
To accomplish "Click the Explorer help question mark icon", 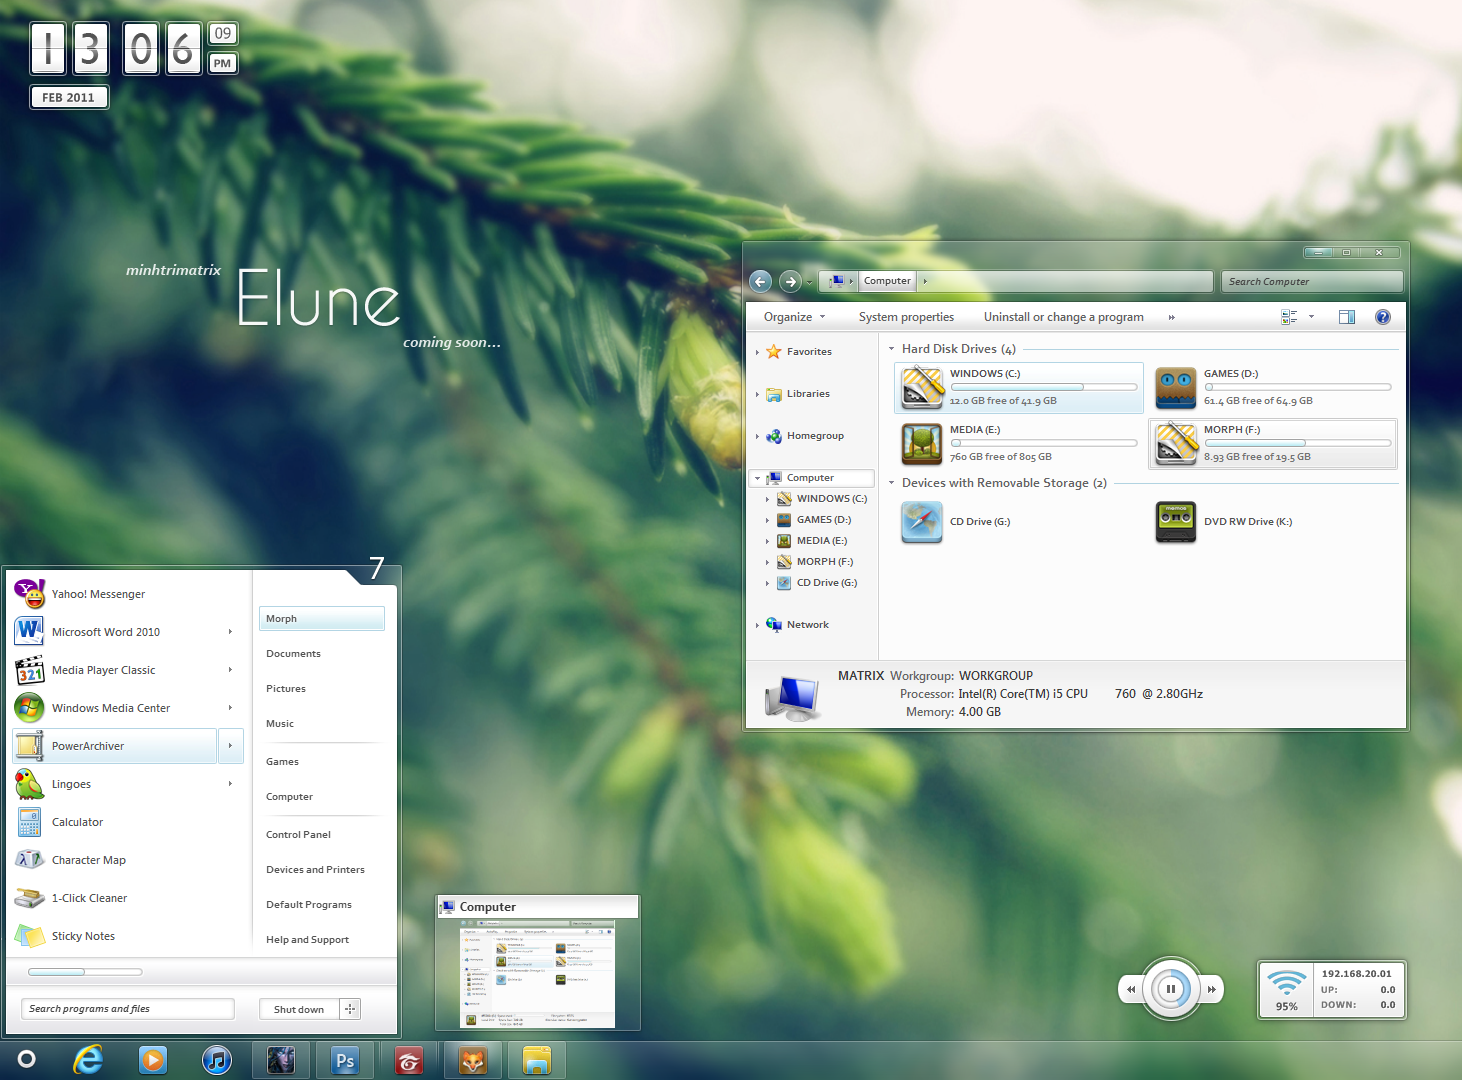I will click(x=1382, y=317).
